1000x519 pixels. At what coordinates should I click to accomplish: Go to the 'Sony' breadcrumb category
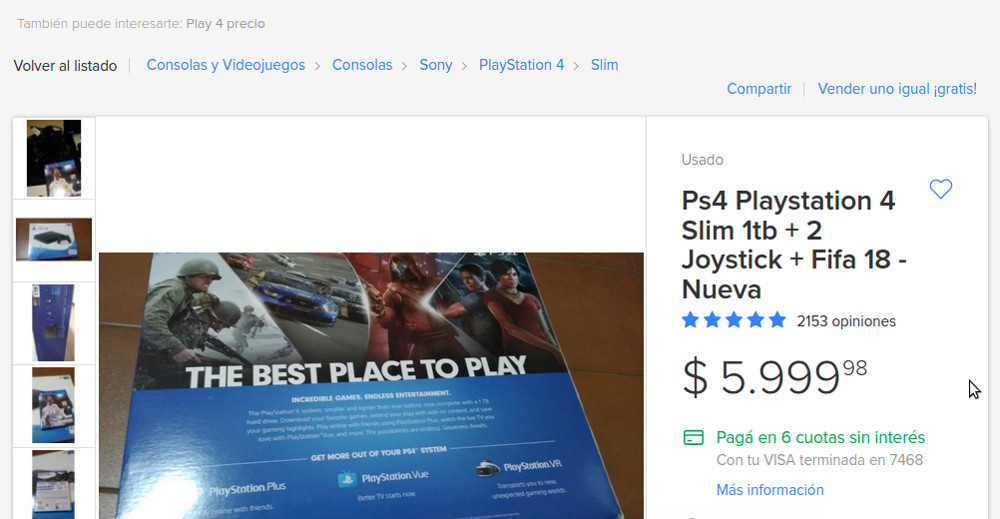tap(436, 65)
